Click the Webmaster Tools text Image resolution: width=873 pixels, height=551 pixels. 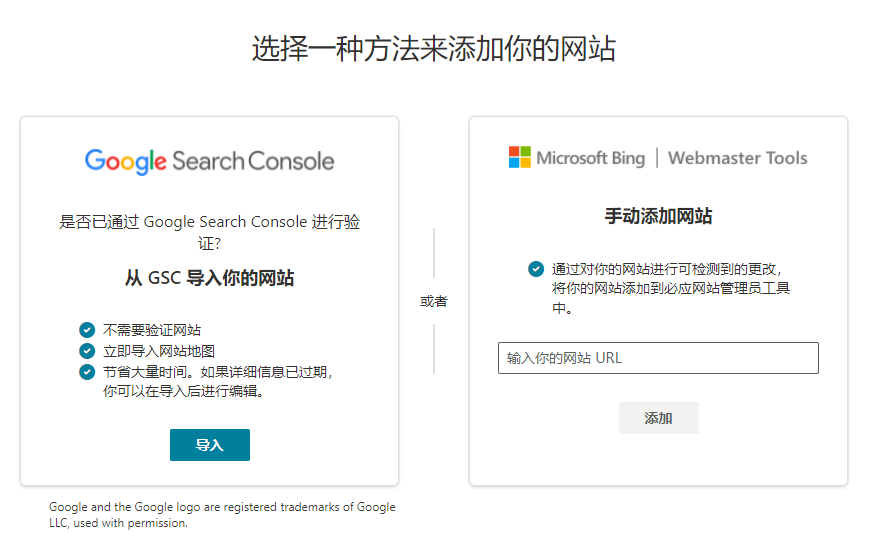[x=737, y=158]
